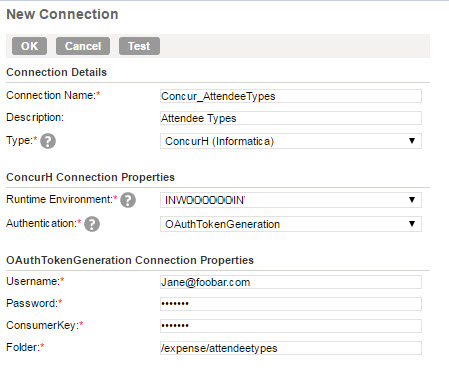The image size is (449, 371).
Task: Select the ConcurH Connection Properties heading
Action: 90,177
